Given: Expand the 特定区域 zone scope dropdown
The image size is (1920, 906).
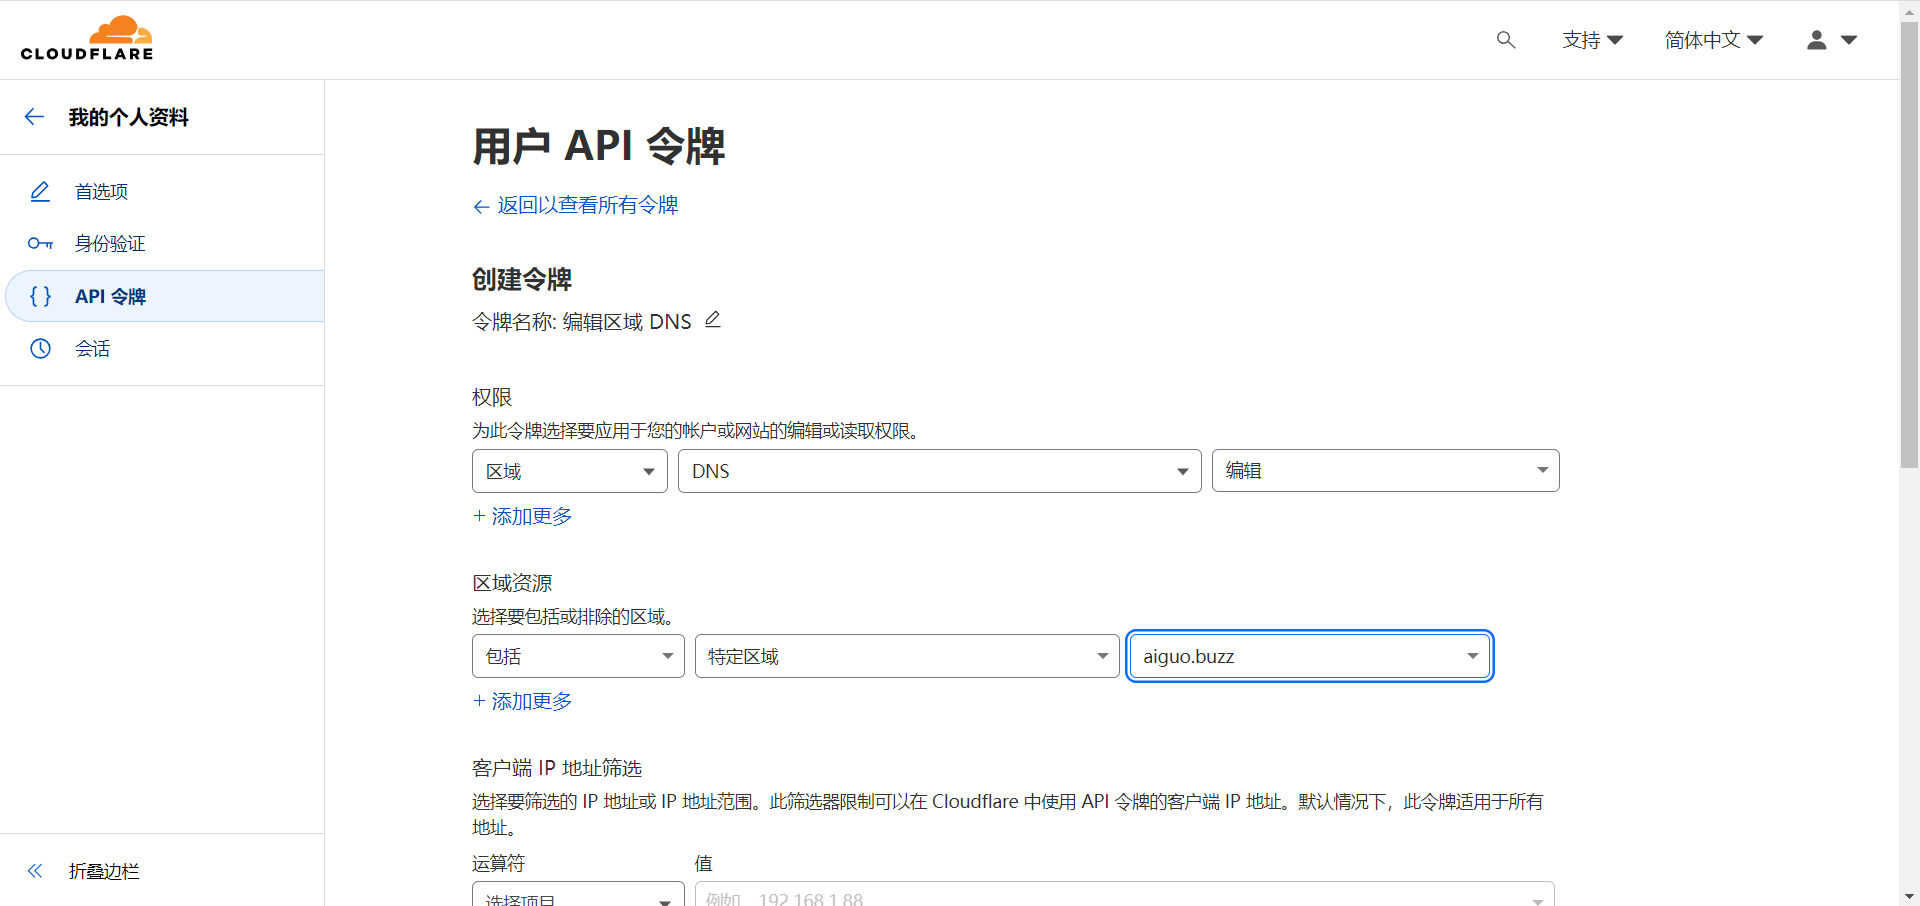Looking at the screenshot, I should (906, 657).
